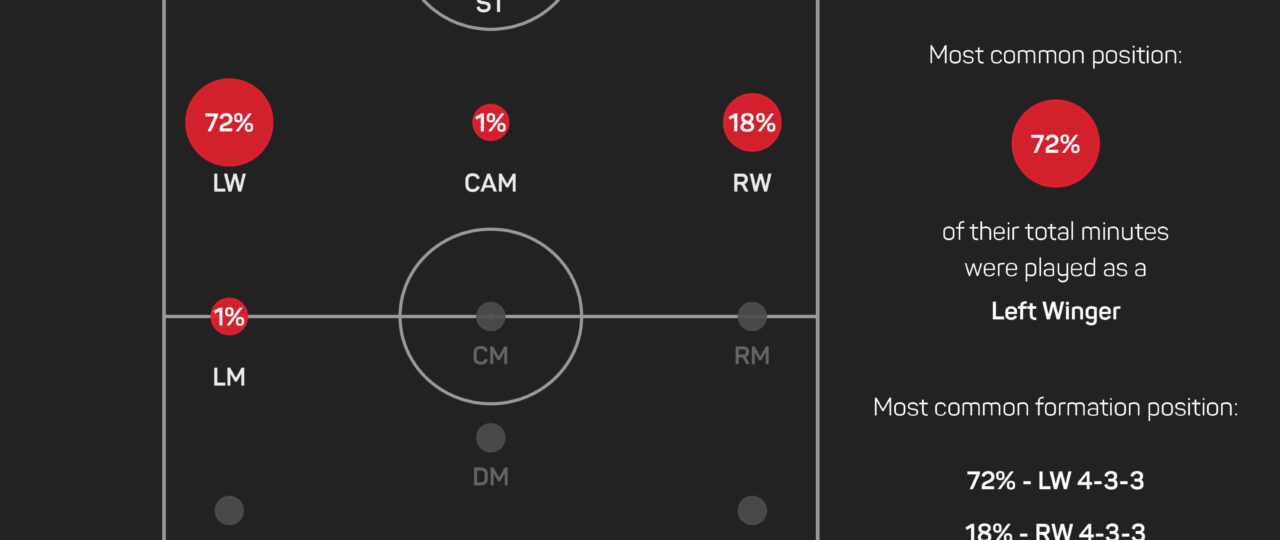The image size is (1280, 540).
Task: Click the large 72% circle in summary panel
Action: 1055,144
